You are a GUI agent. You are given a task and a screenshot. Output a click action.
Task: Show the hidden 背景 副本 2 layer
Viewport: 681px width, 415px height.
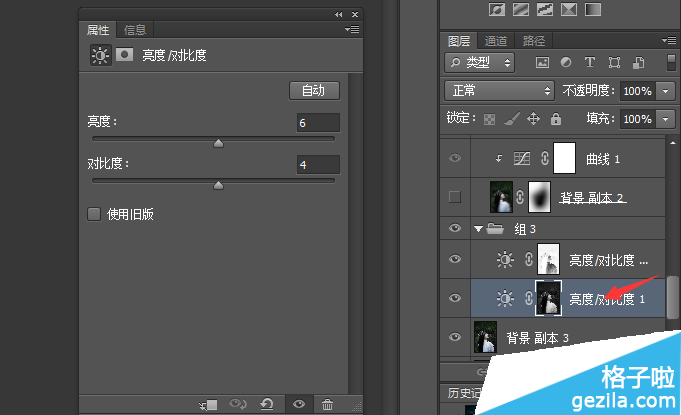tap(455, 197)
